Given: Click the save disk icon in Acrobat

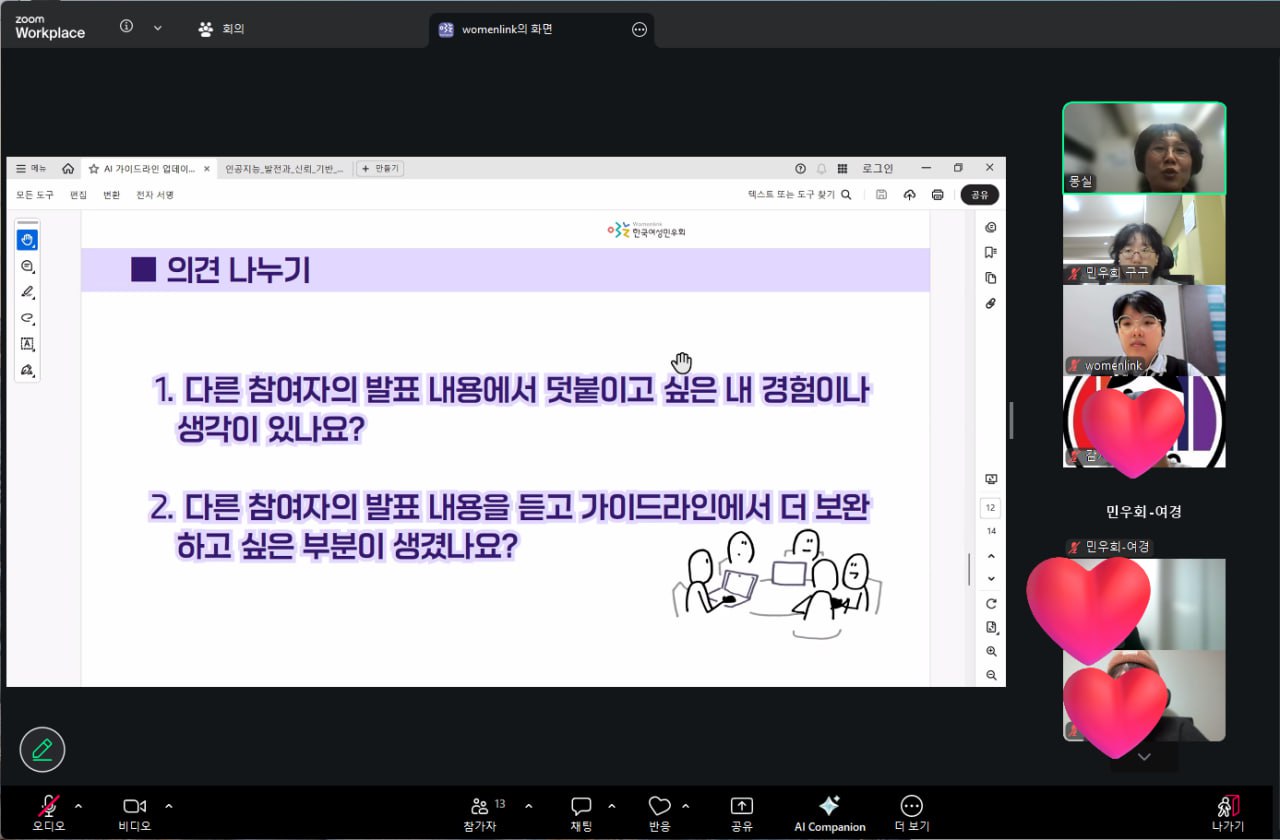Looking at the screenshot, I should point(881,195).
